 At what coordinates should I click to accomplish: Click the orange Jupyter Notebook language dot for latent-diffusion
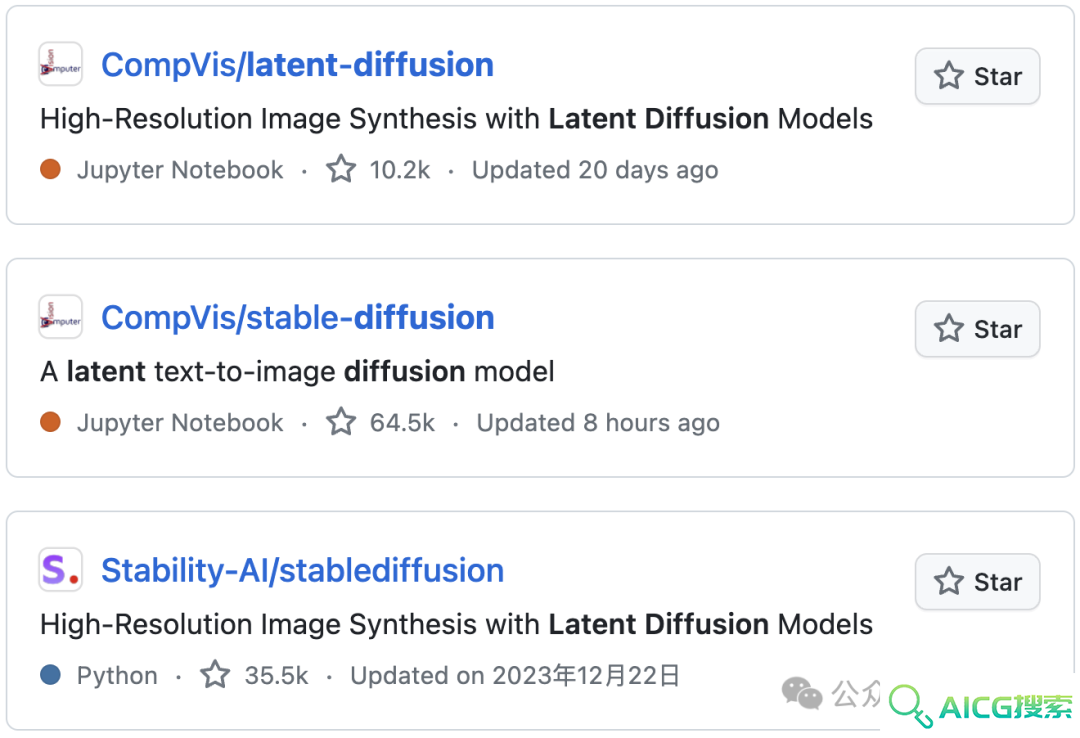click(x=50, y=169)
